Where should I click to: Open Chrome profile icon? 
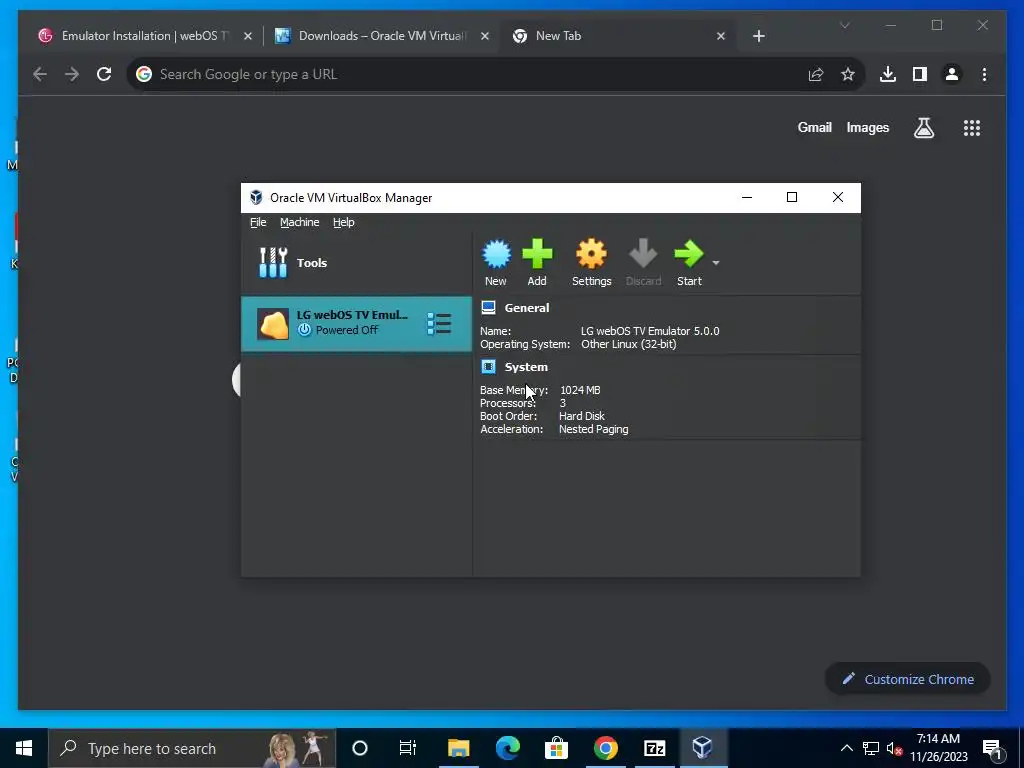952,74
